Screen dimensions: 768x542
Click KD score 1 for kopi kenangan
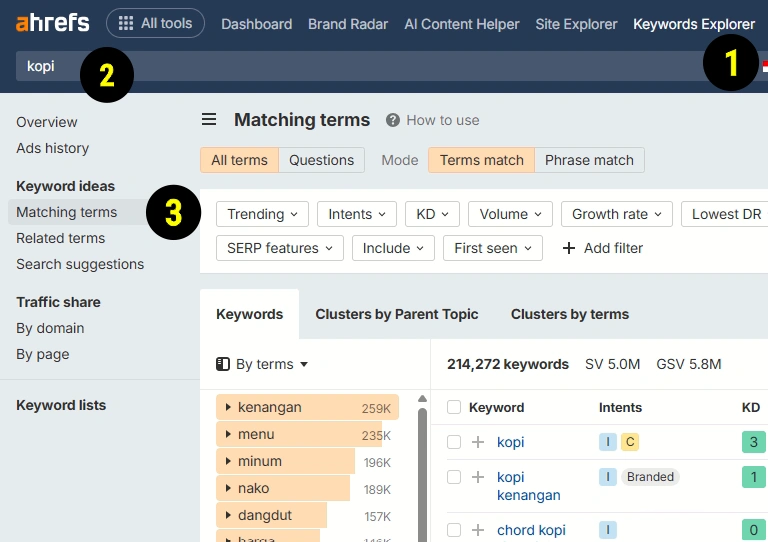753,477
